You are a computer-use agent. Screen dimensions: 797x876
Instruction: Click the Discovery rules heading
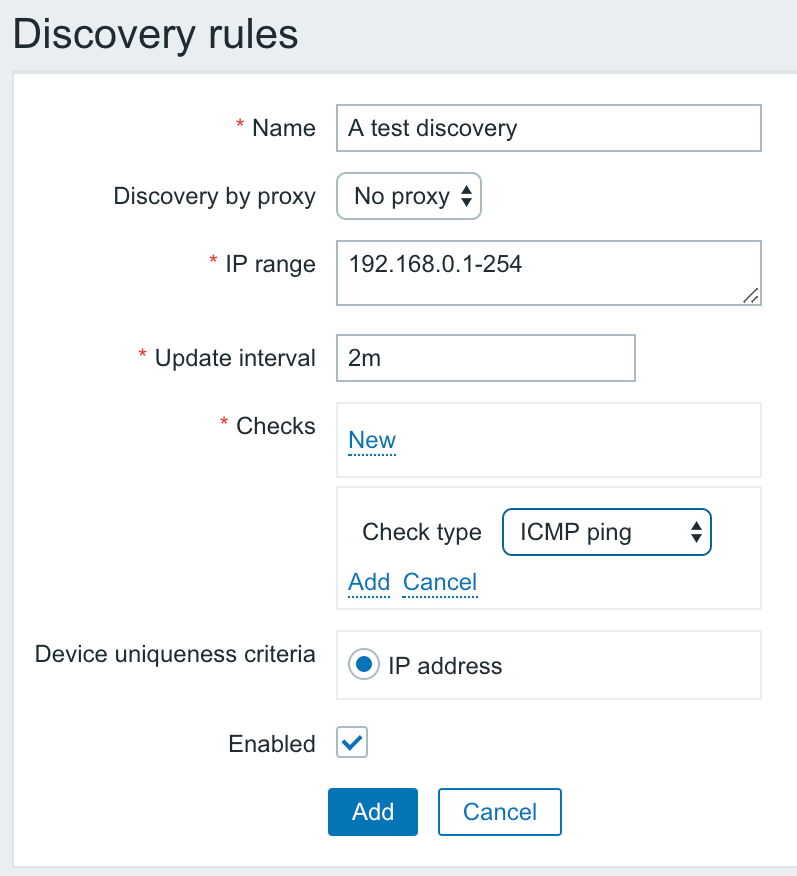(x=155, y=35)
